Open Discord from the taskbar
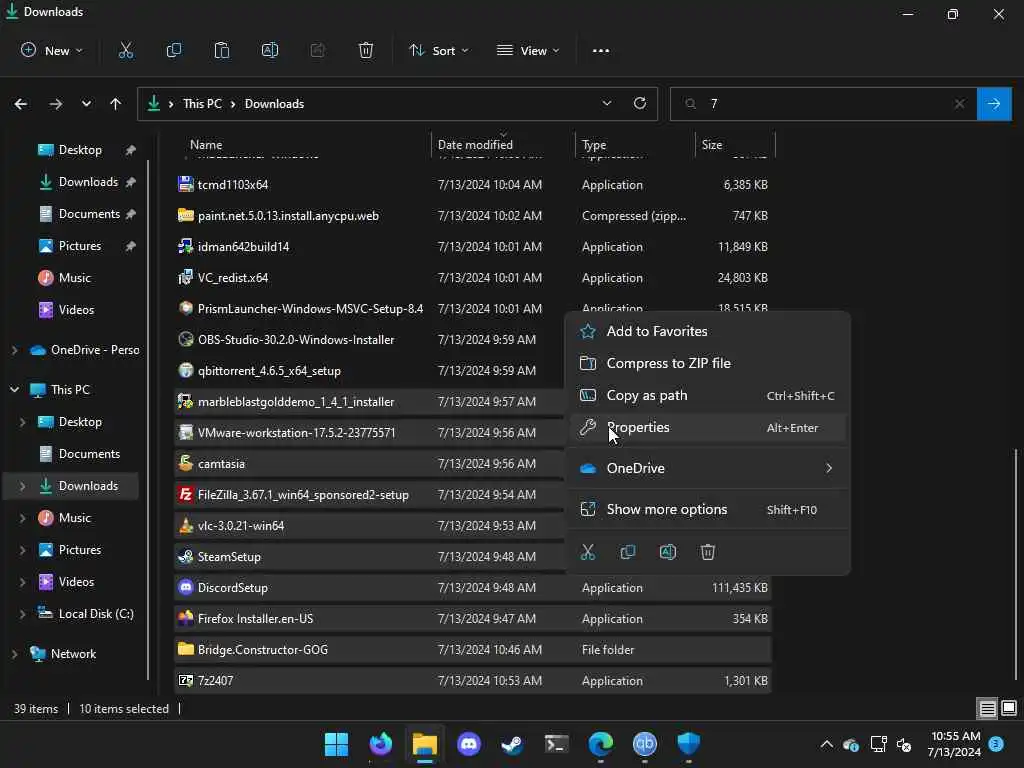Screen dimensions: 1024x768 (x=469, y=744)
